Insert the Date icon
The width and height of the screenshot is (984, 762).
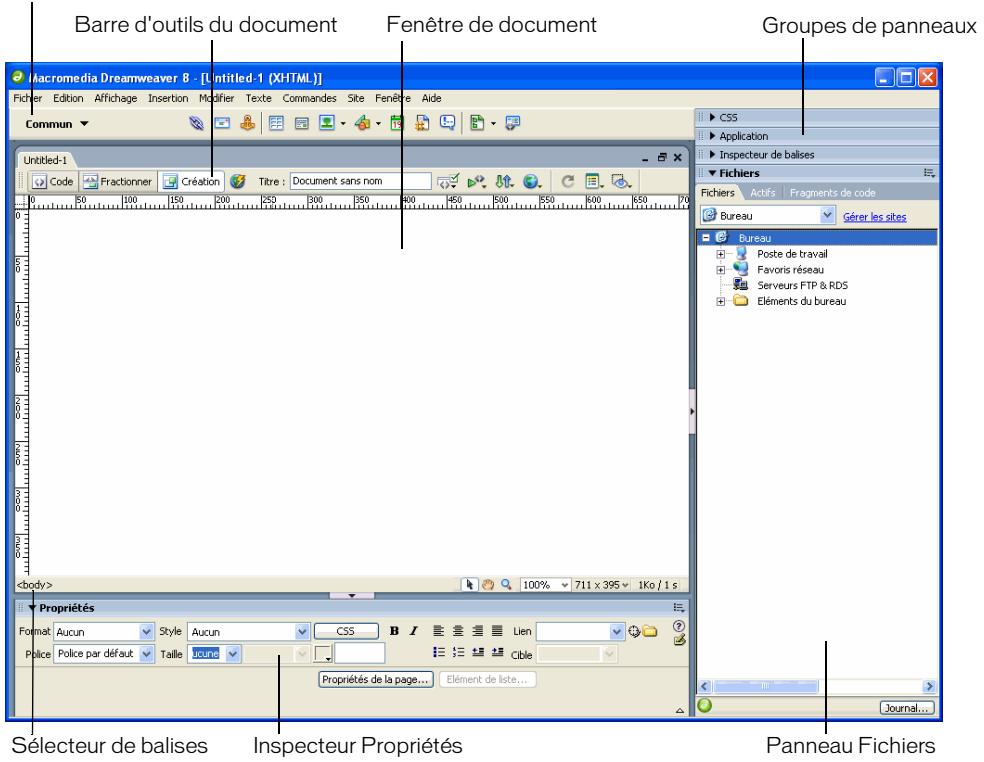pos(396,123)
